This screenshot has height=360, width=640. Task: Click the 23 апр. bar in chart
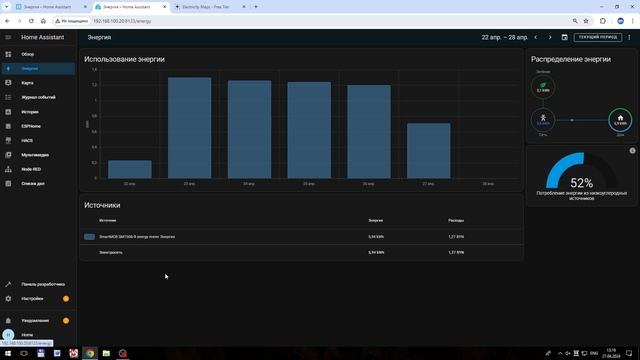190,128
